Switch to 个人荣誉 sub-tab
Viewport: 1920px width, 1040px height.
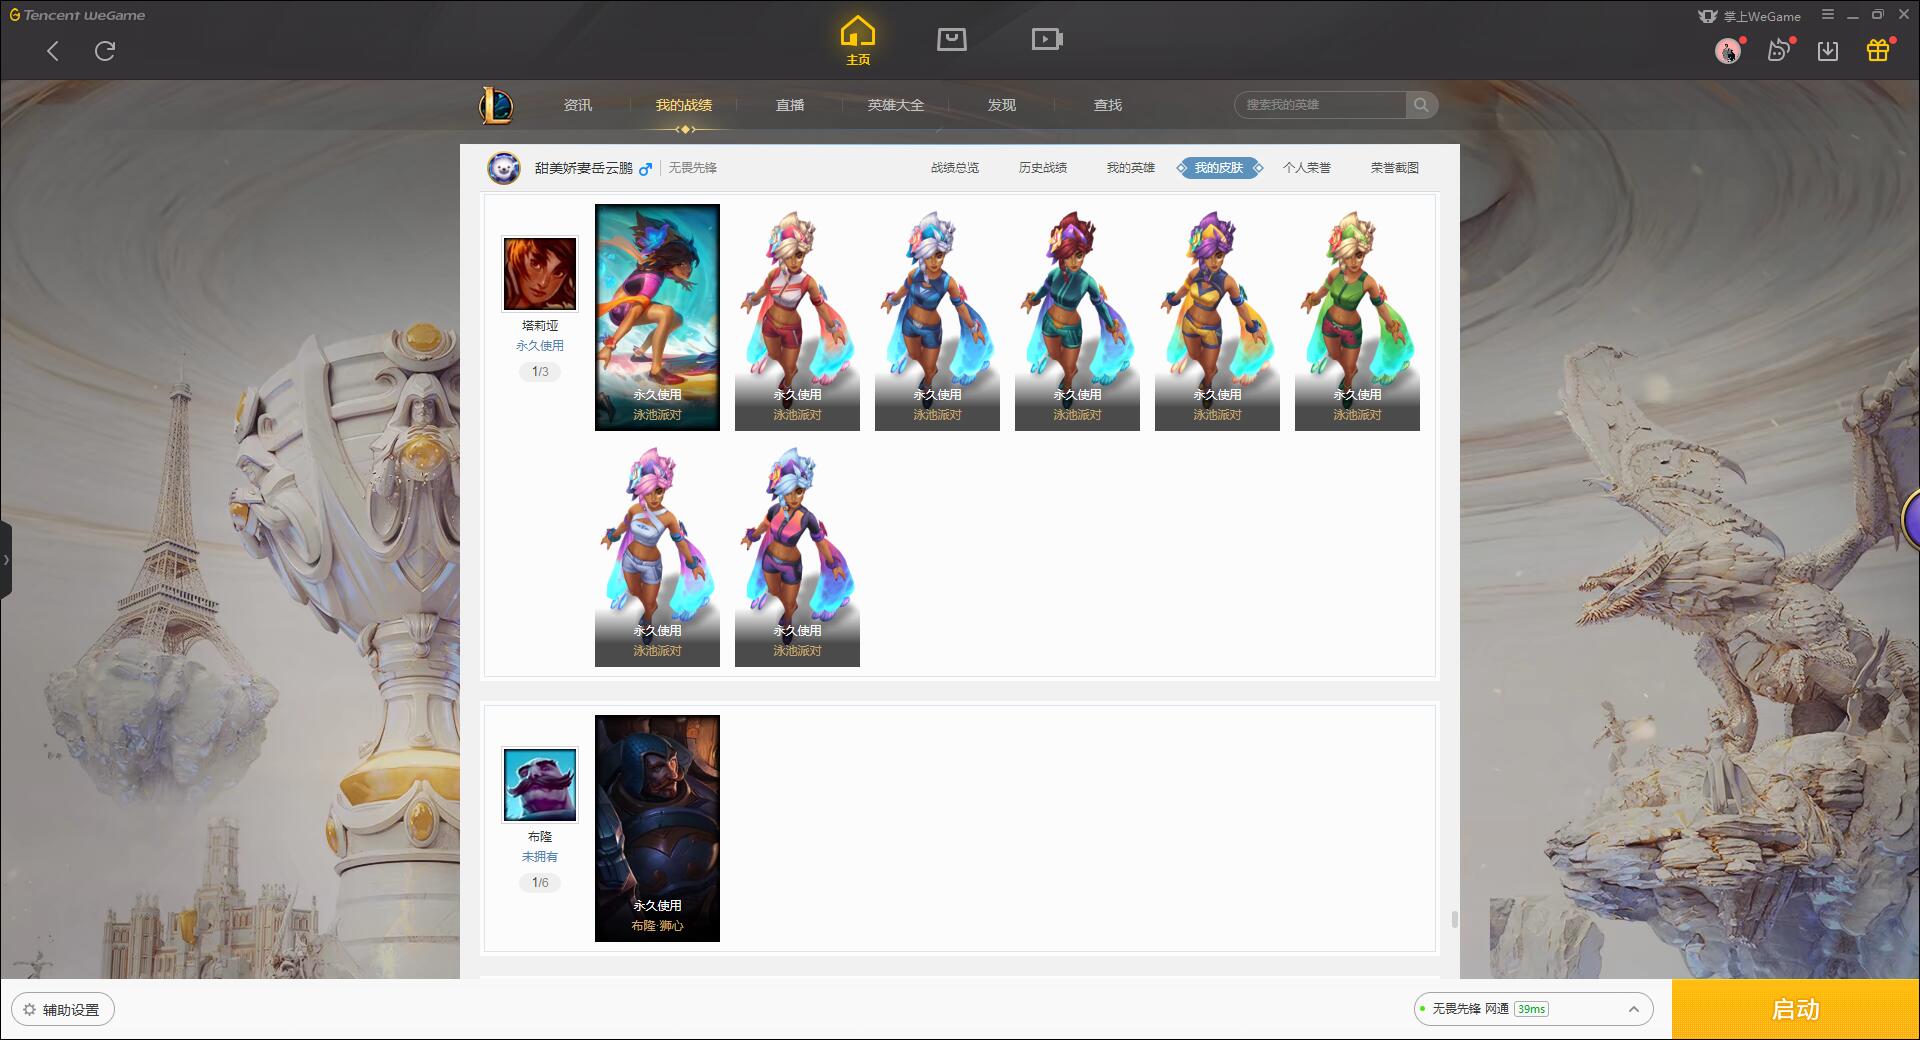(x=1307, y=168)
